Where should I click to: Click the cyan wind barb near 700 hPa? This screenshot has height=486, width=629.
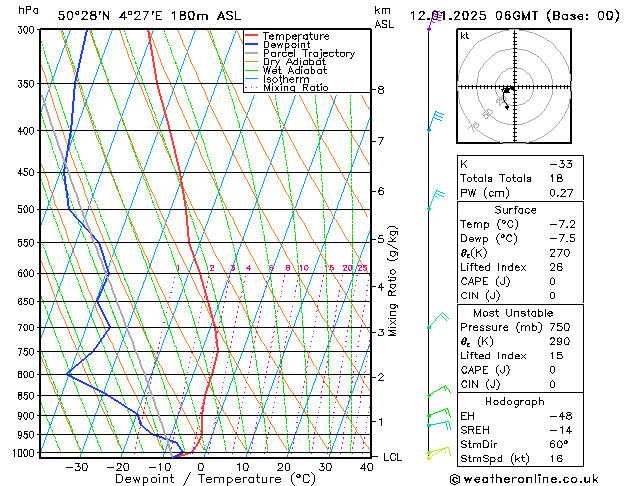[437, 320]
